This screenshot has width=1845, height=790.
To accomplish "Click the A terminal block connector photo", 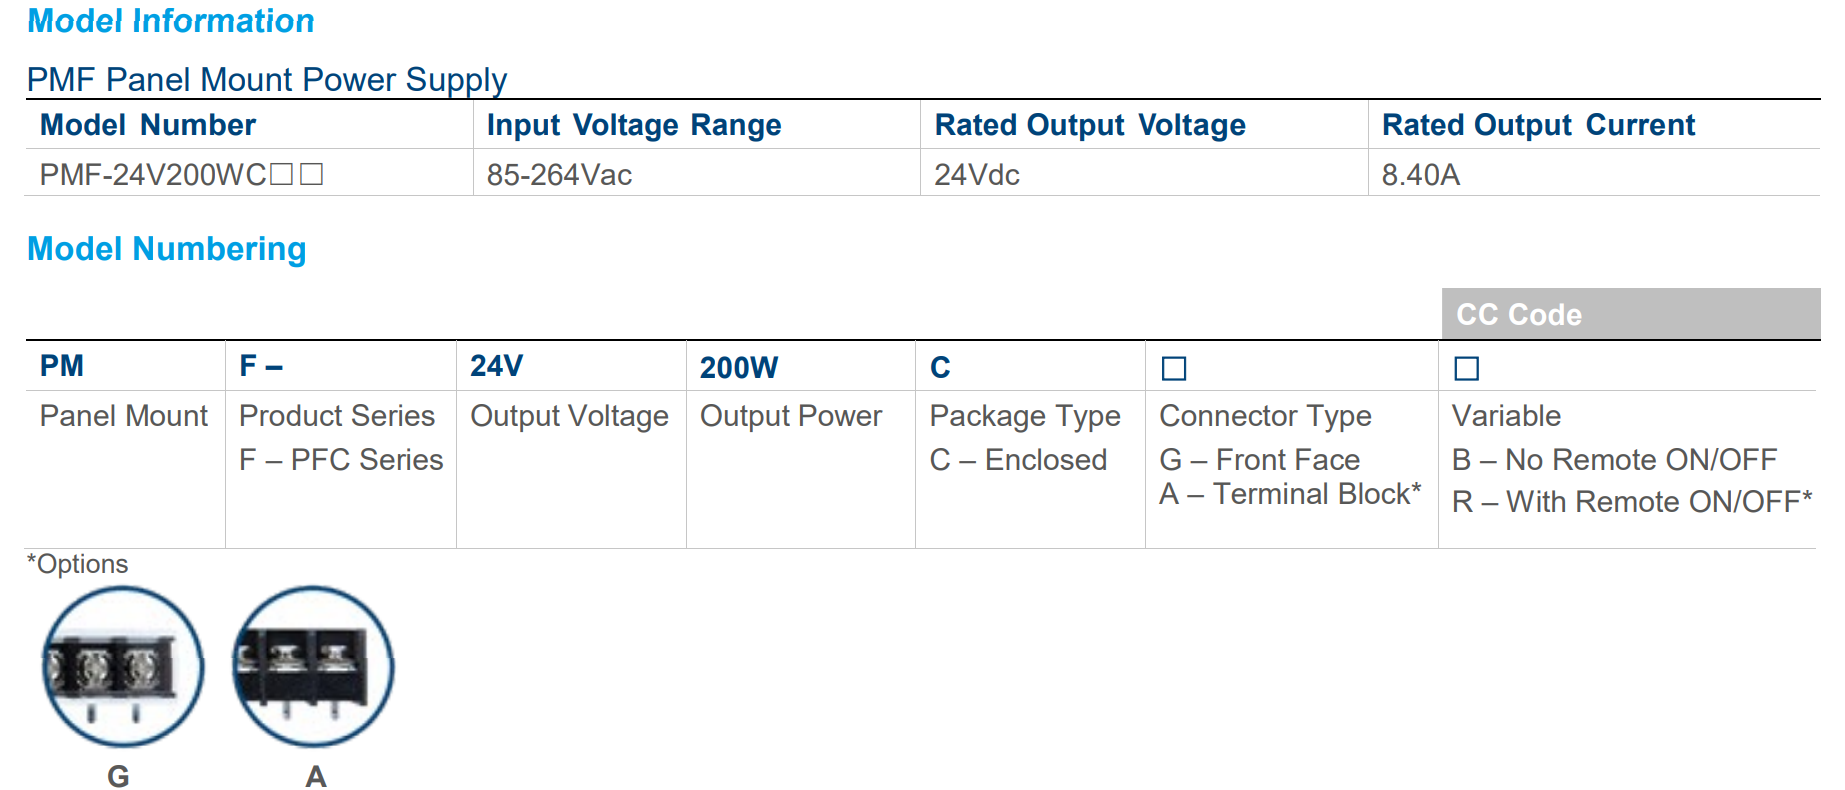I will click(313, 667).
